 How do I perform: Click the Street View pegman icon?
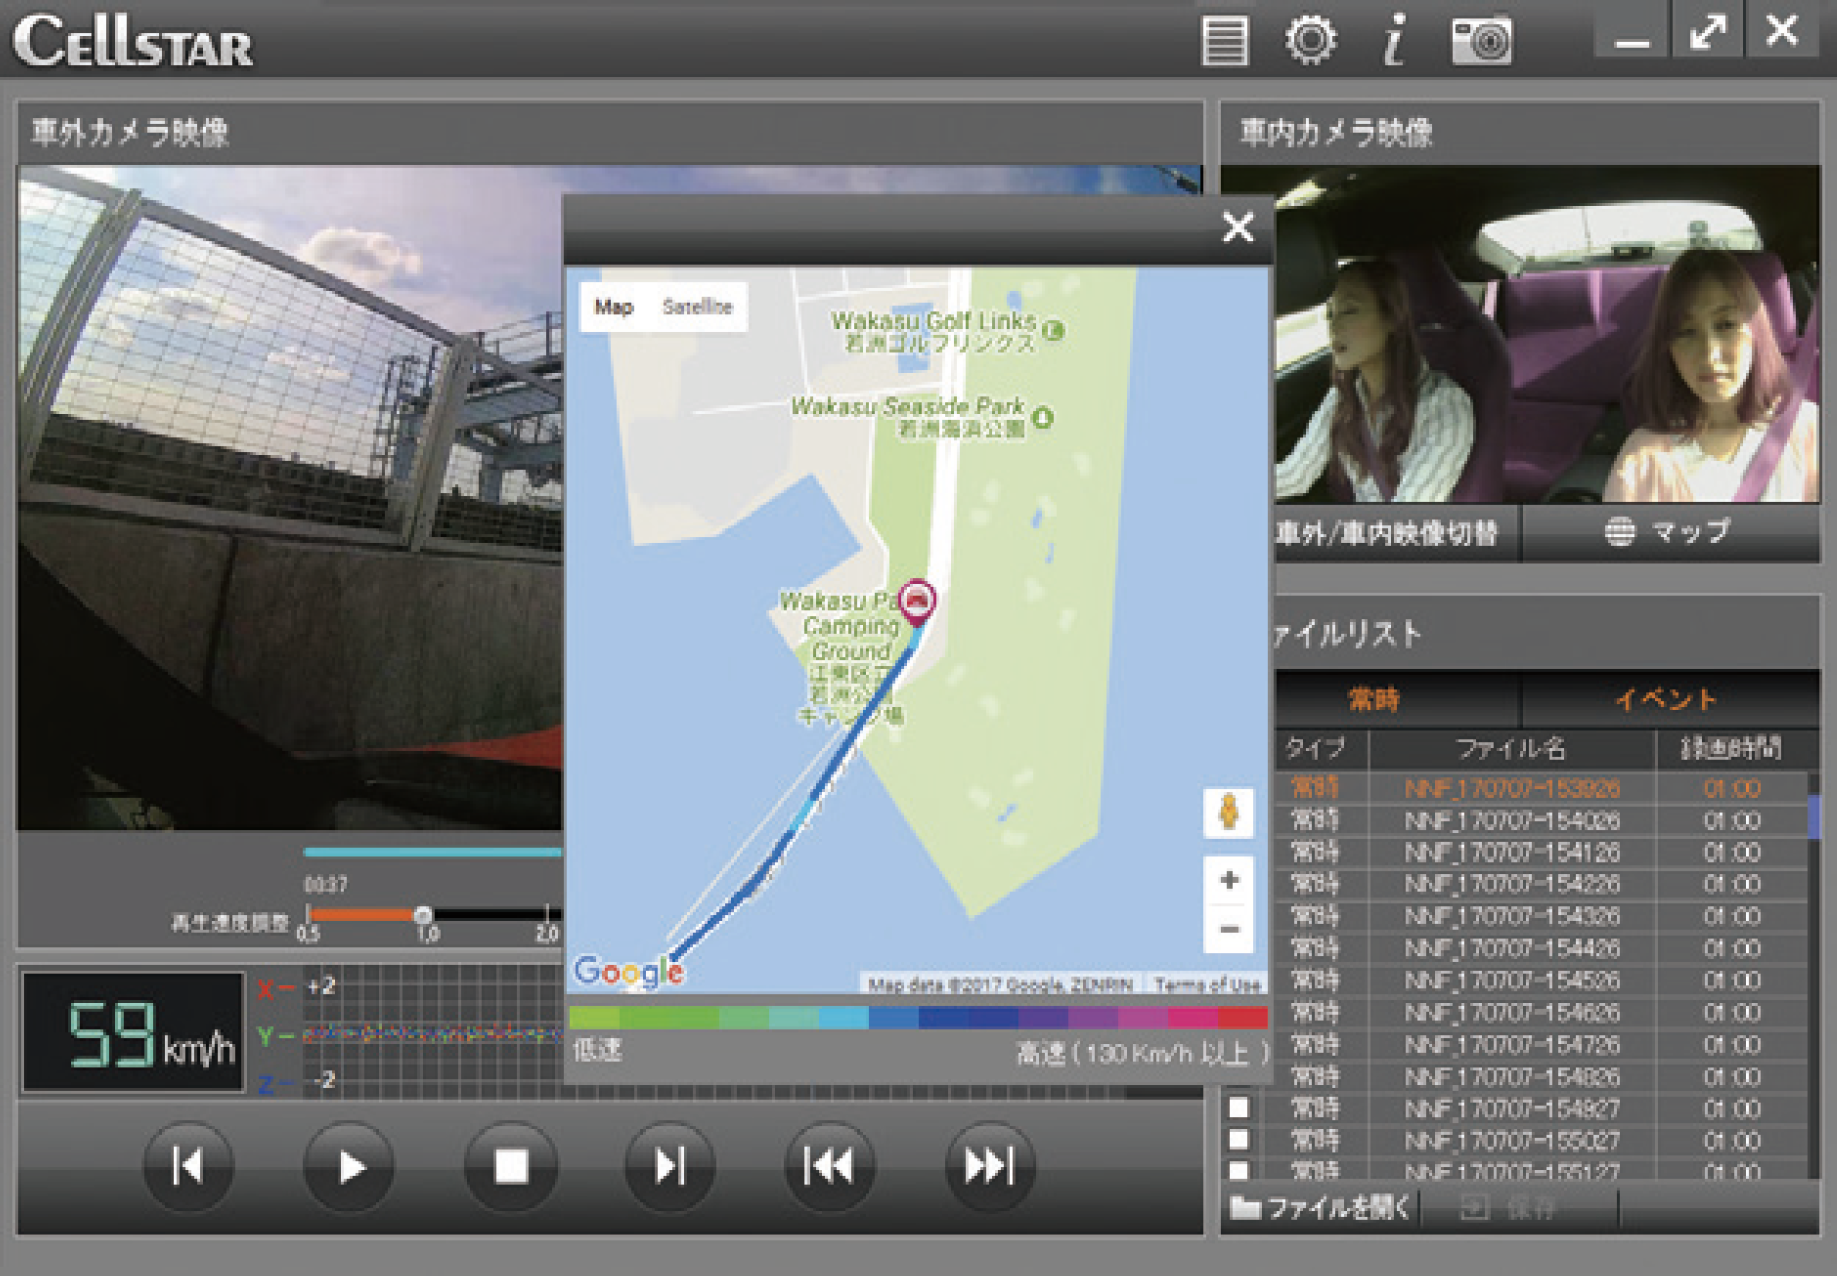click(x=1228, y=812)
